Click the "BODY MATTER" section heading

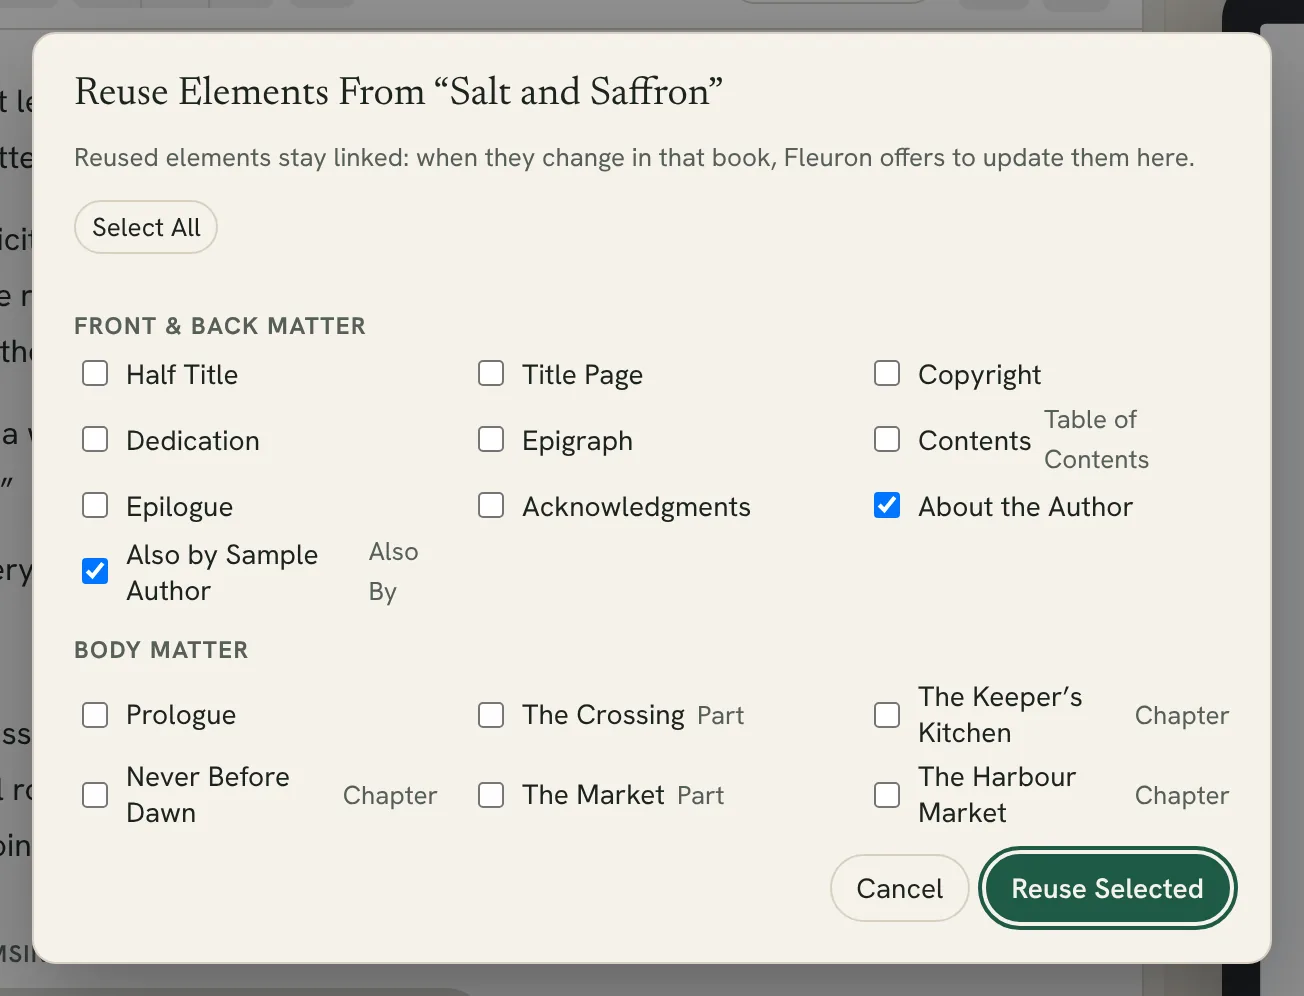[x=161, y=650]
